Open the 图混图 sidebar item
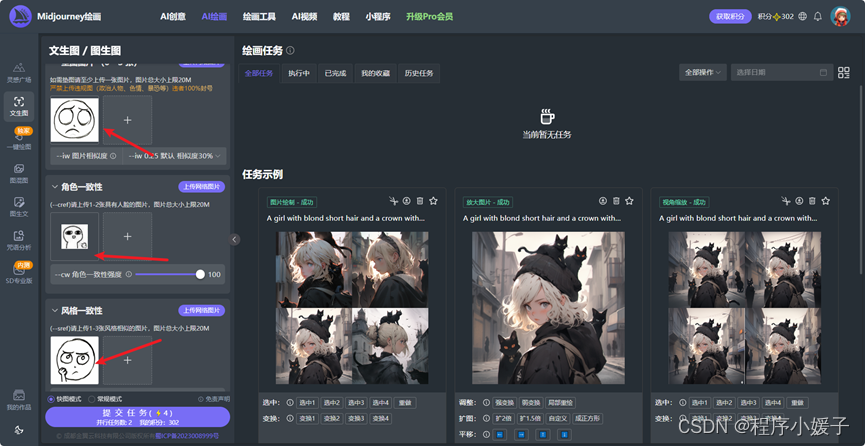 click(x=19, y=173)
